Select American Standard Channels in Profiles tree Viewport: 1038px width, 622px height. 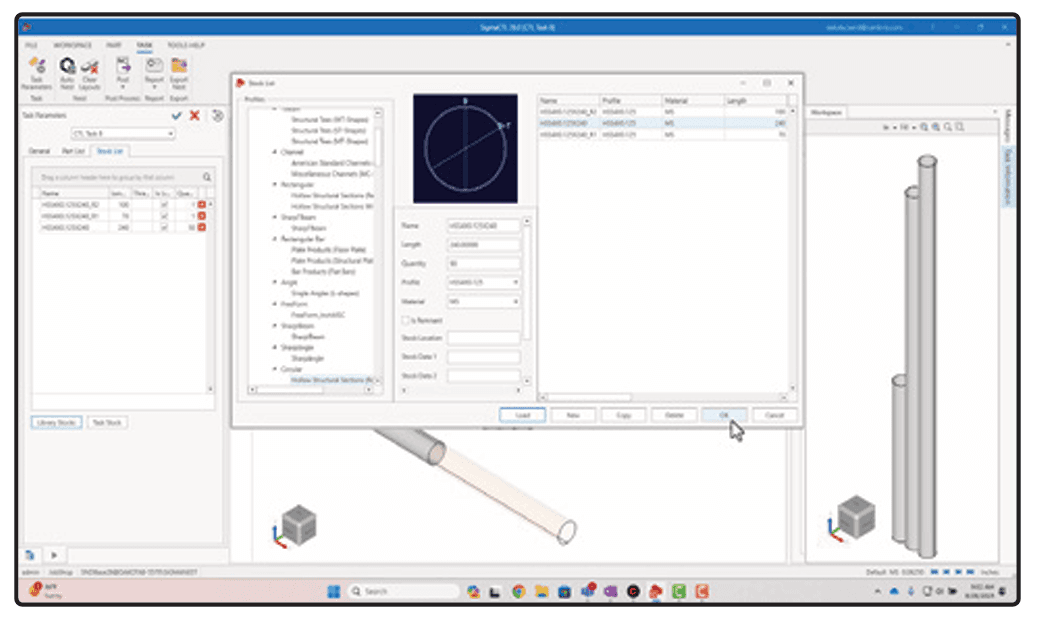[332, 163]
